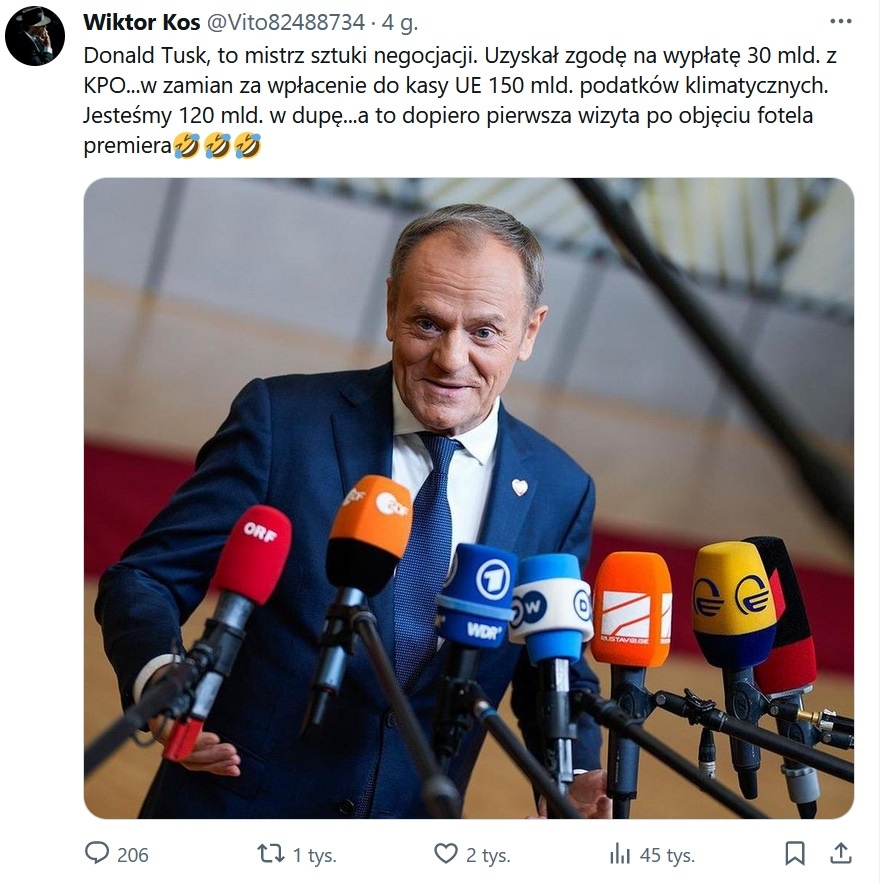Open Wiktor Kos profile avatar

pyautogui.click(x=35, y=35)
